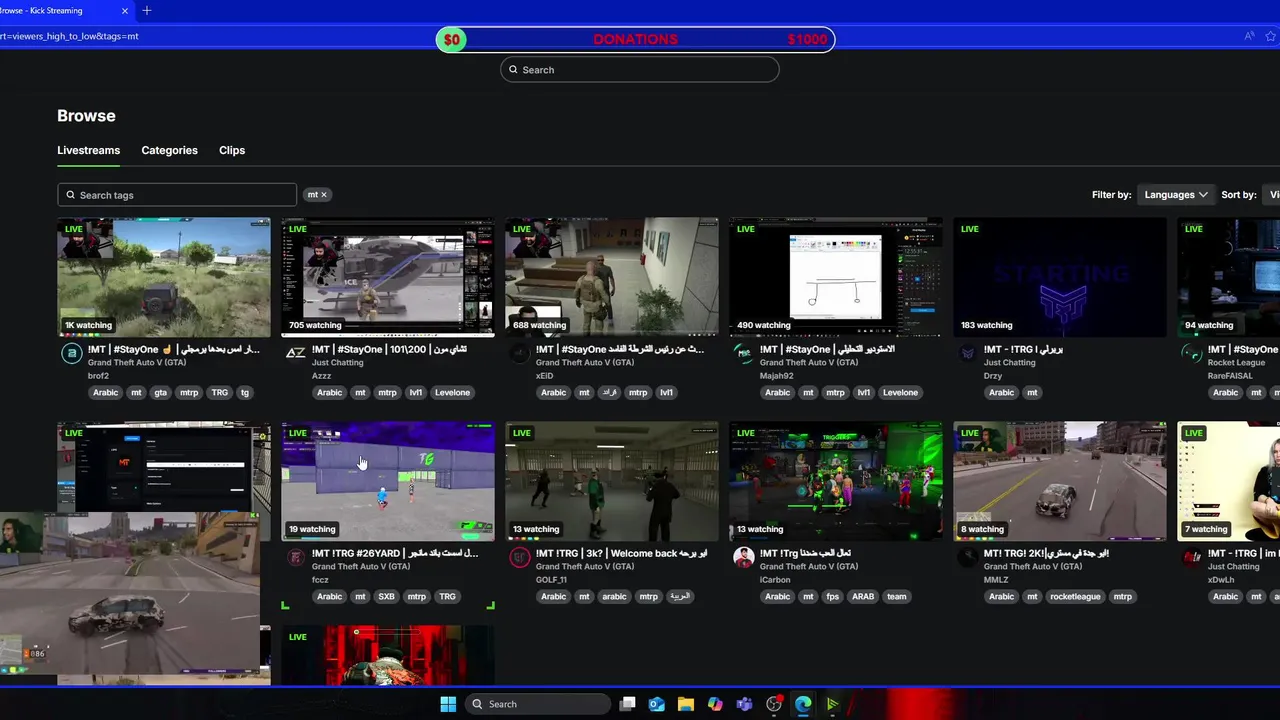Open the Sort by dropdown
Viewport: 1280px width, 720px height.
coord(1272,194)
